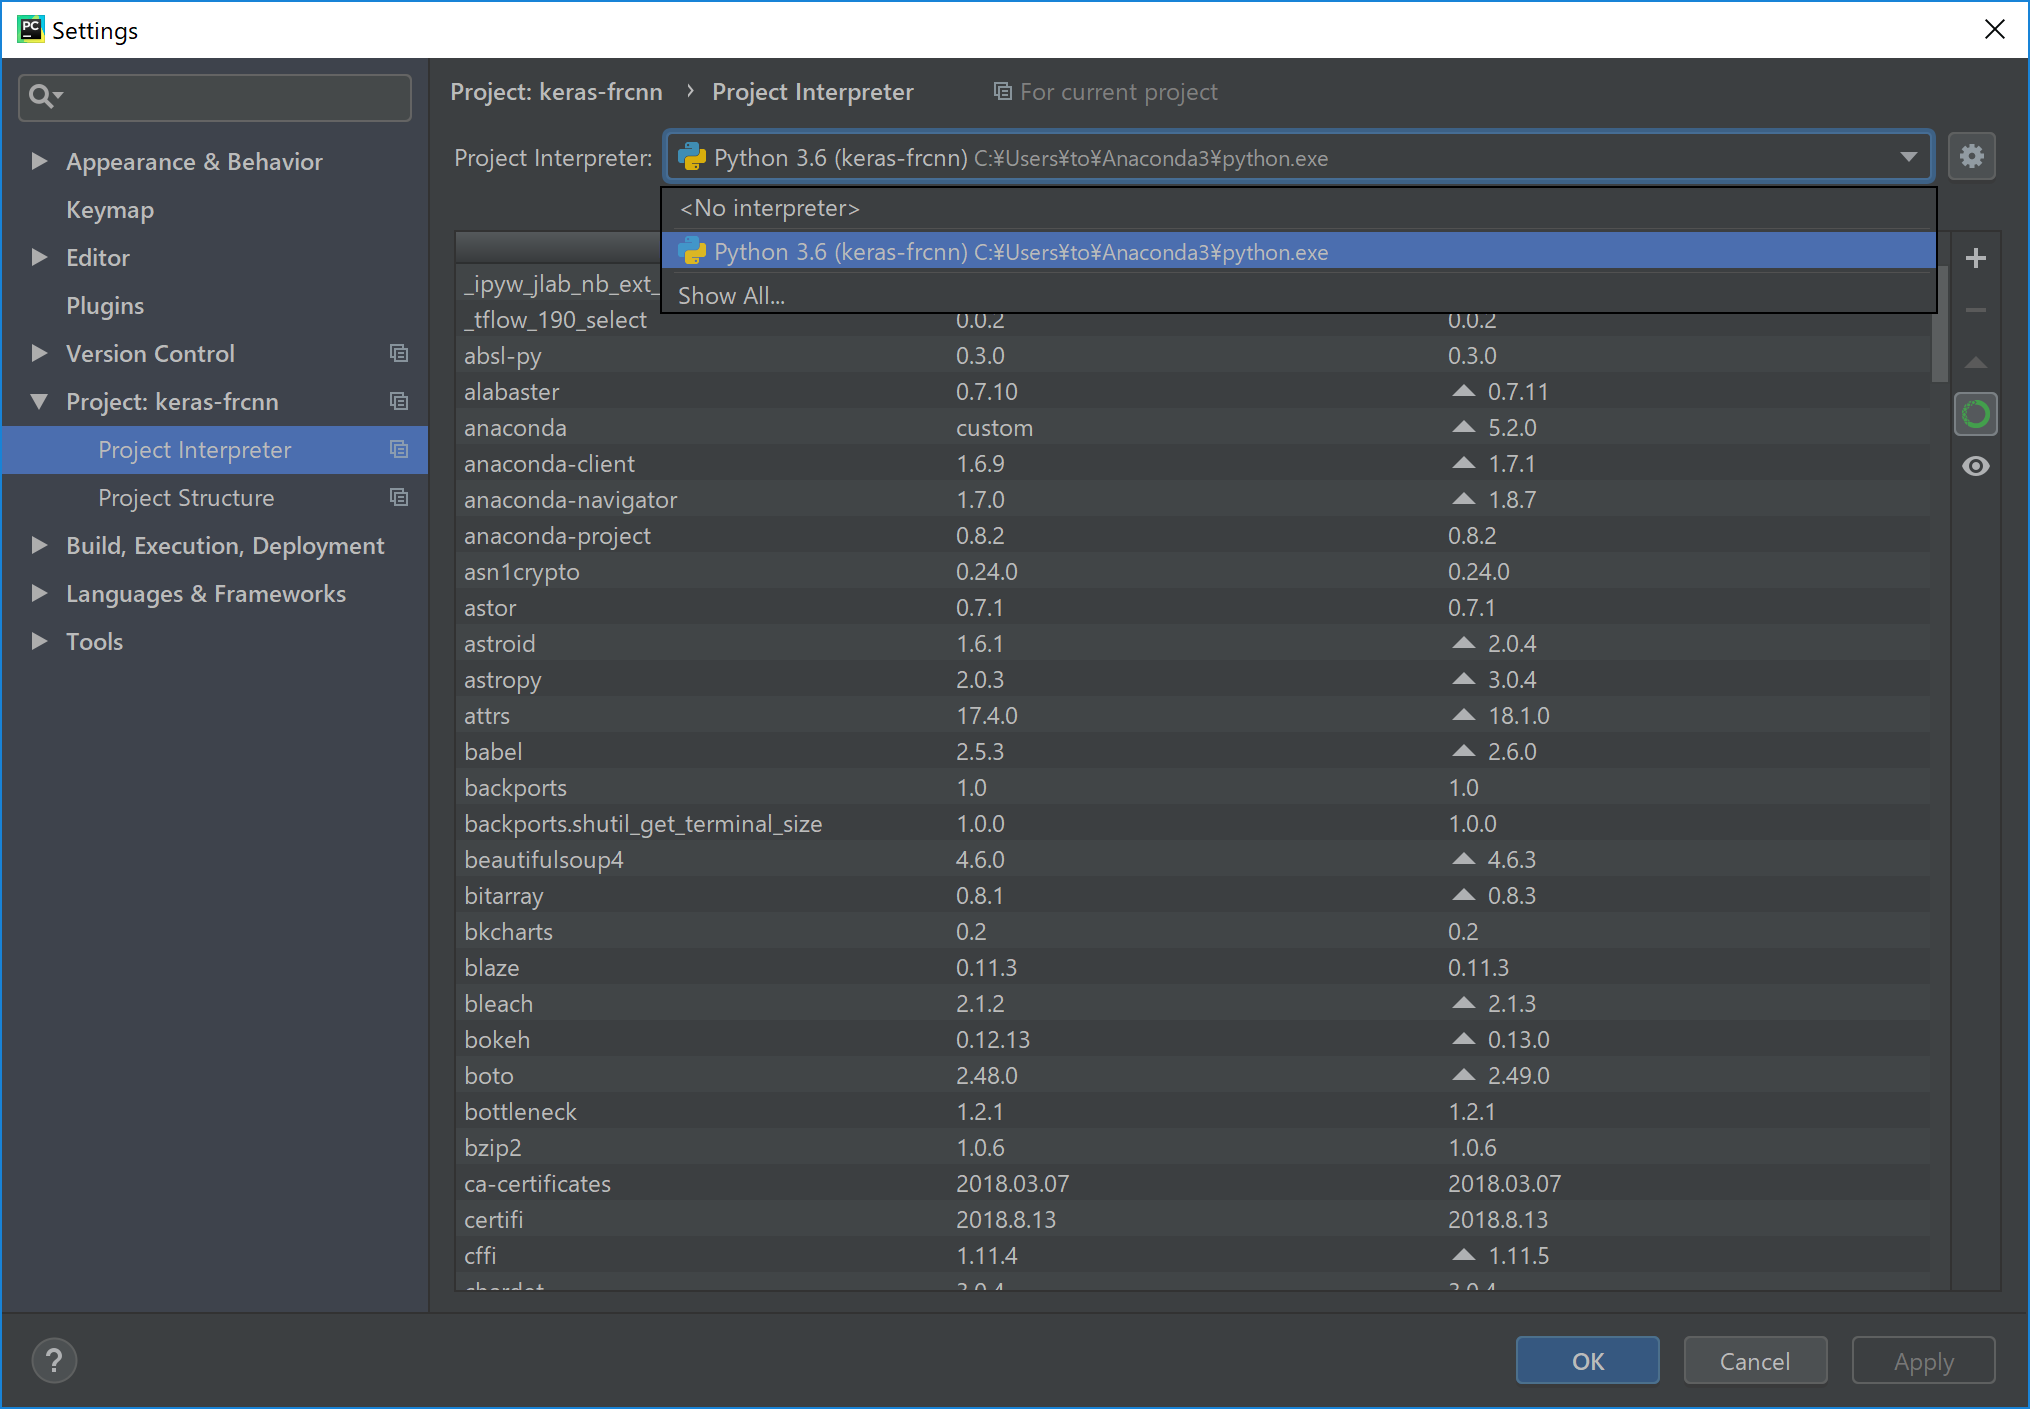Image resolution: width=2030 pixels, height=1409 pixels.
Task: Uninstall a package using the minus icon
Action: [x=1975, y=310]
